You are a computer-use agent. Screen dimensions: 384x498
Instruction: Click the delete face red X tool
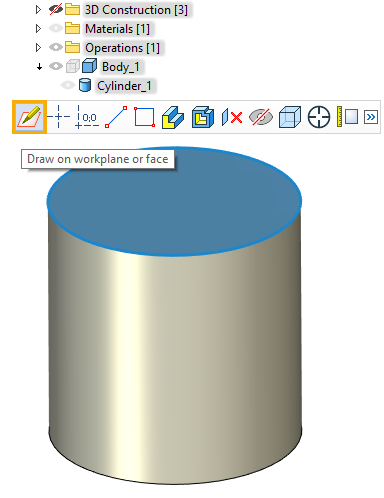pos(232,117)
